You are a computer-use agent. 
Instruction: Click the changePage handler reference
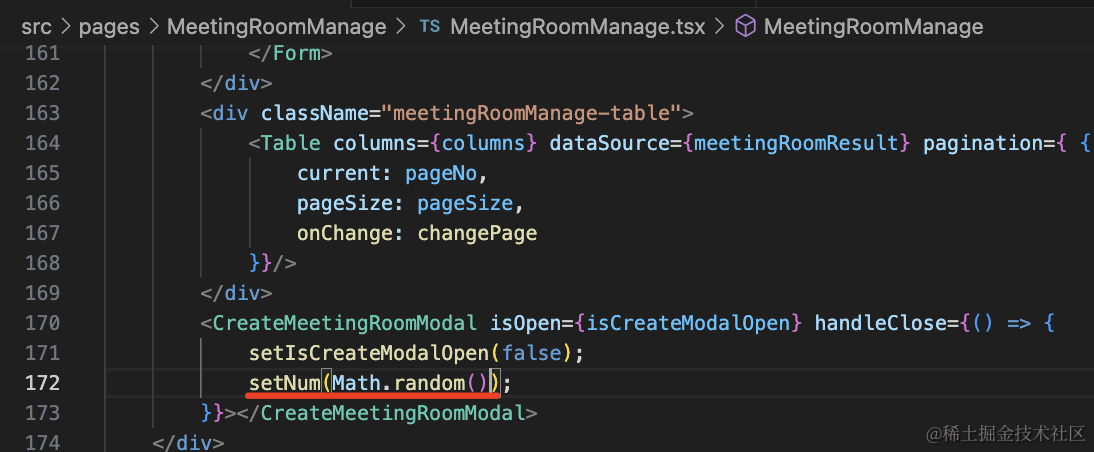pos(477,233)
